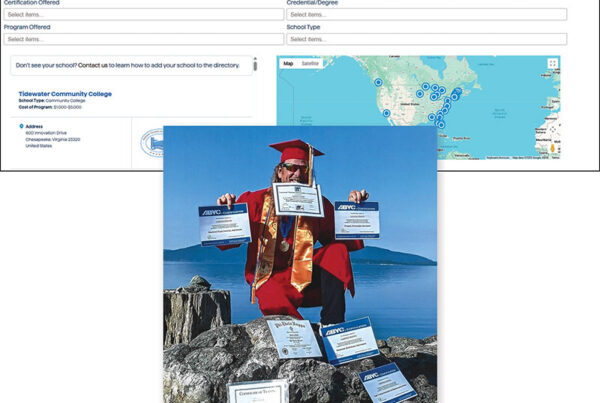The height and width of the screenshot is (403, 600).
Task: Click the Southern California map marker
Action: pos(386,112)
